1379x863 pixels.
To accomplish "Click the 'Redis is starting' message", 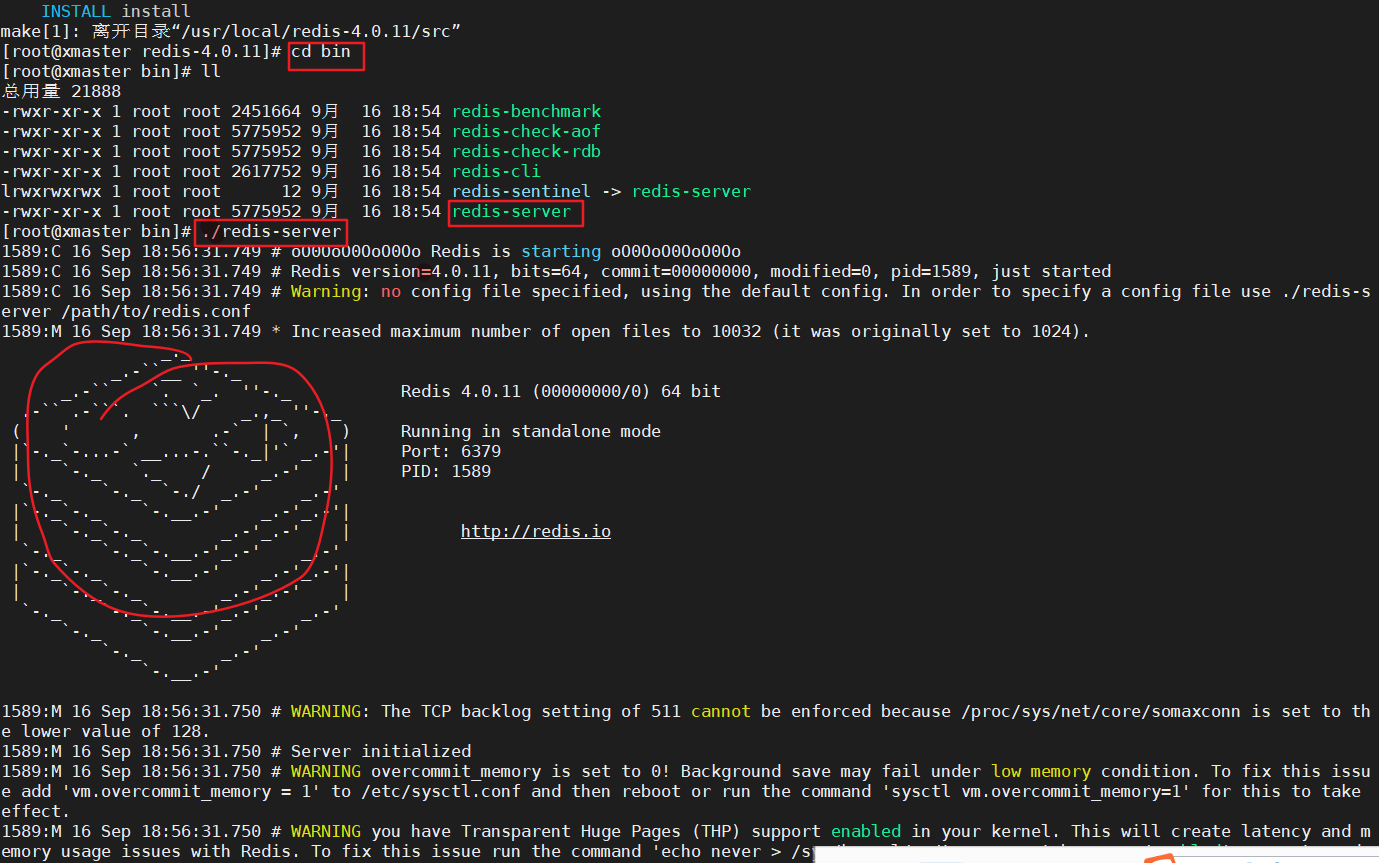I will click(516, 251).
